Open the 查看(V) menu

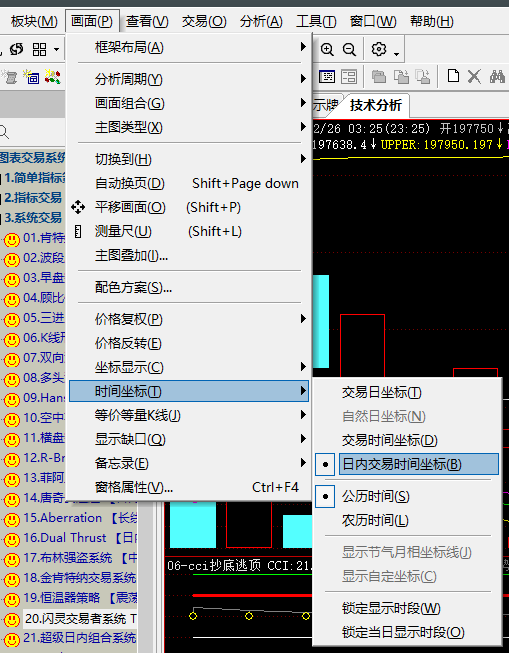[x=147, y=21]
